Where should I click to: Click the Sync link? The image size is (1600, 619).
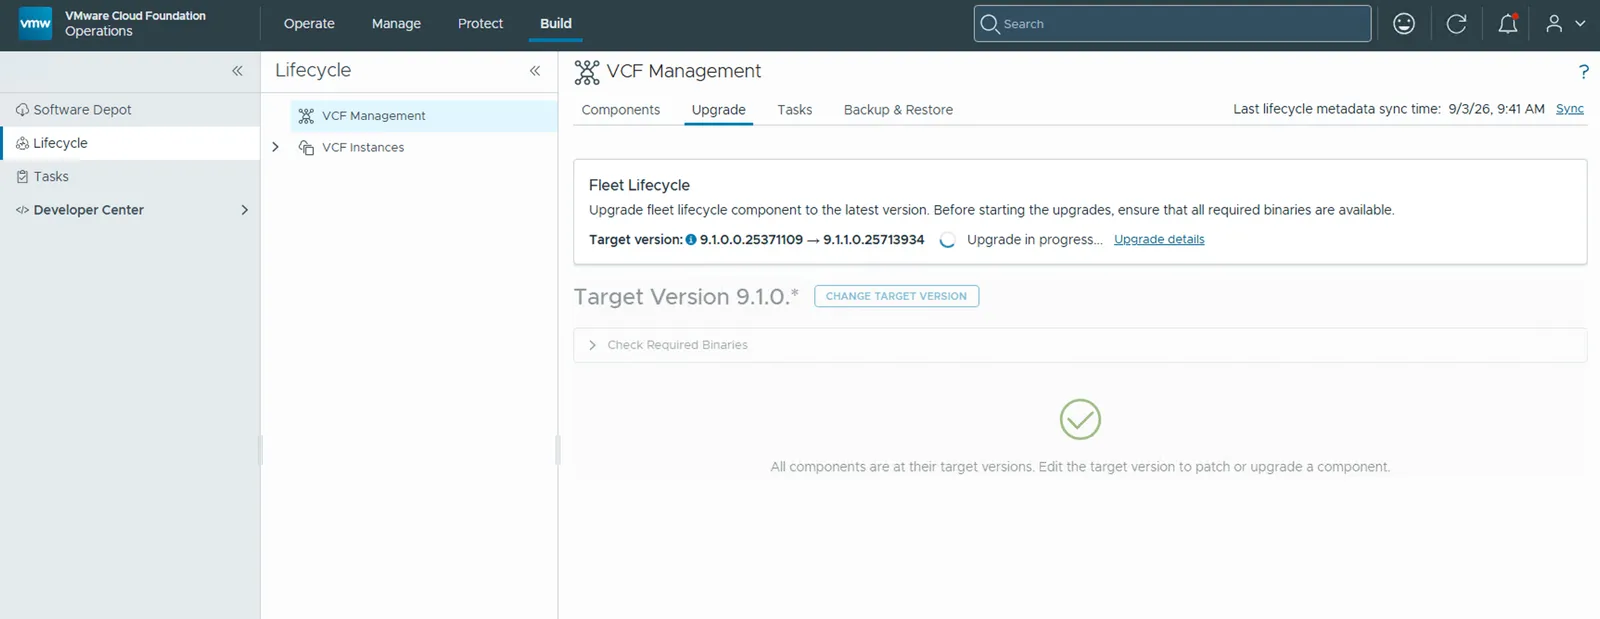coord(1569,109)
